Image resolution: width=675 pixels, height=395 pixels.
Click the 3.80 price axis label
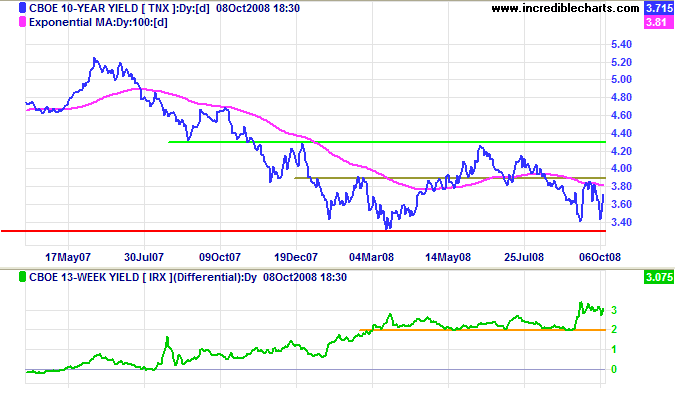pos(621,186)
